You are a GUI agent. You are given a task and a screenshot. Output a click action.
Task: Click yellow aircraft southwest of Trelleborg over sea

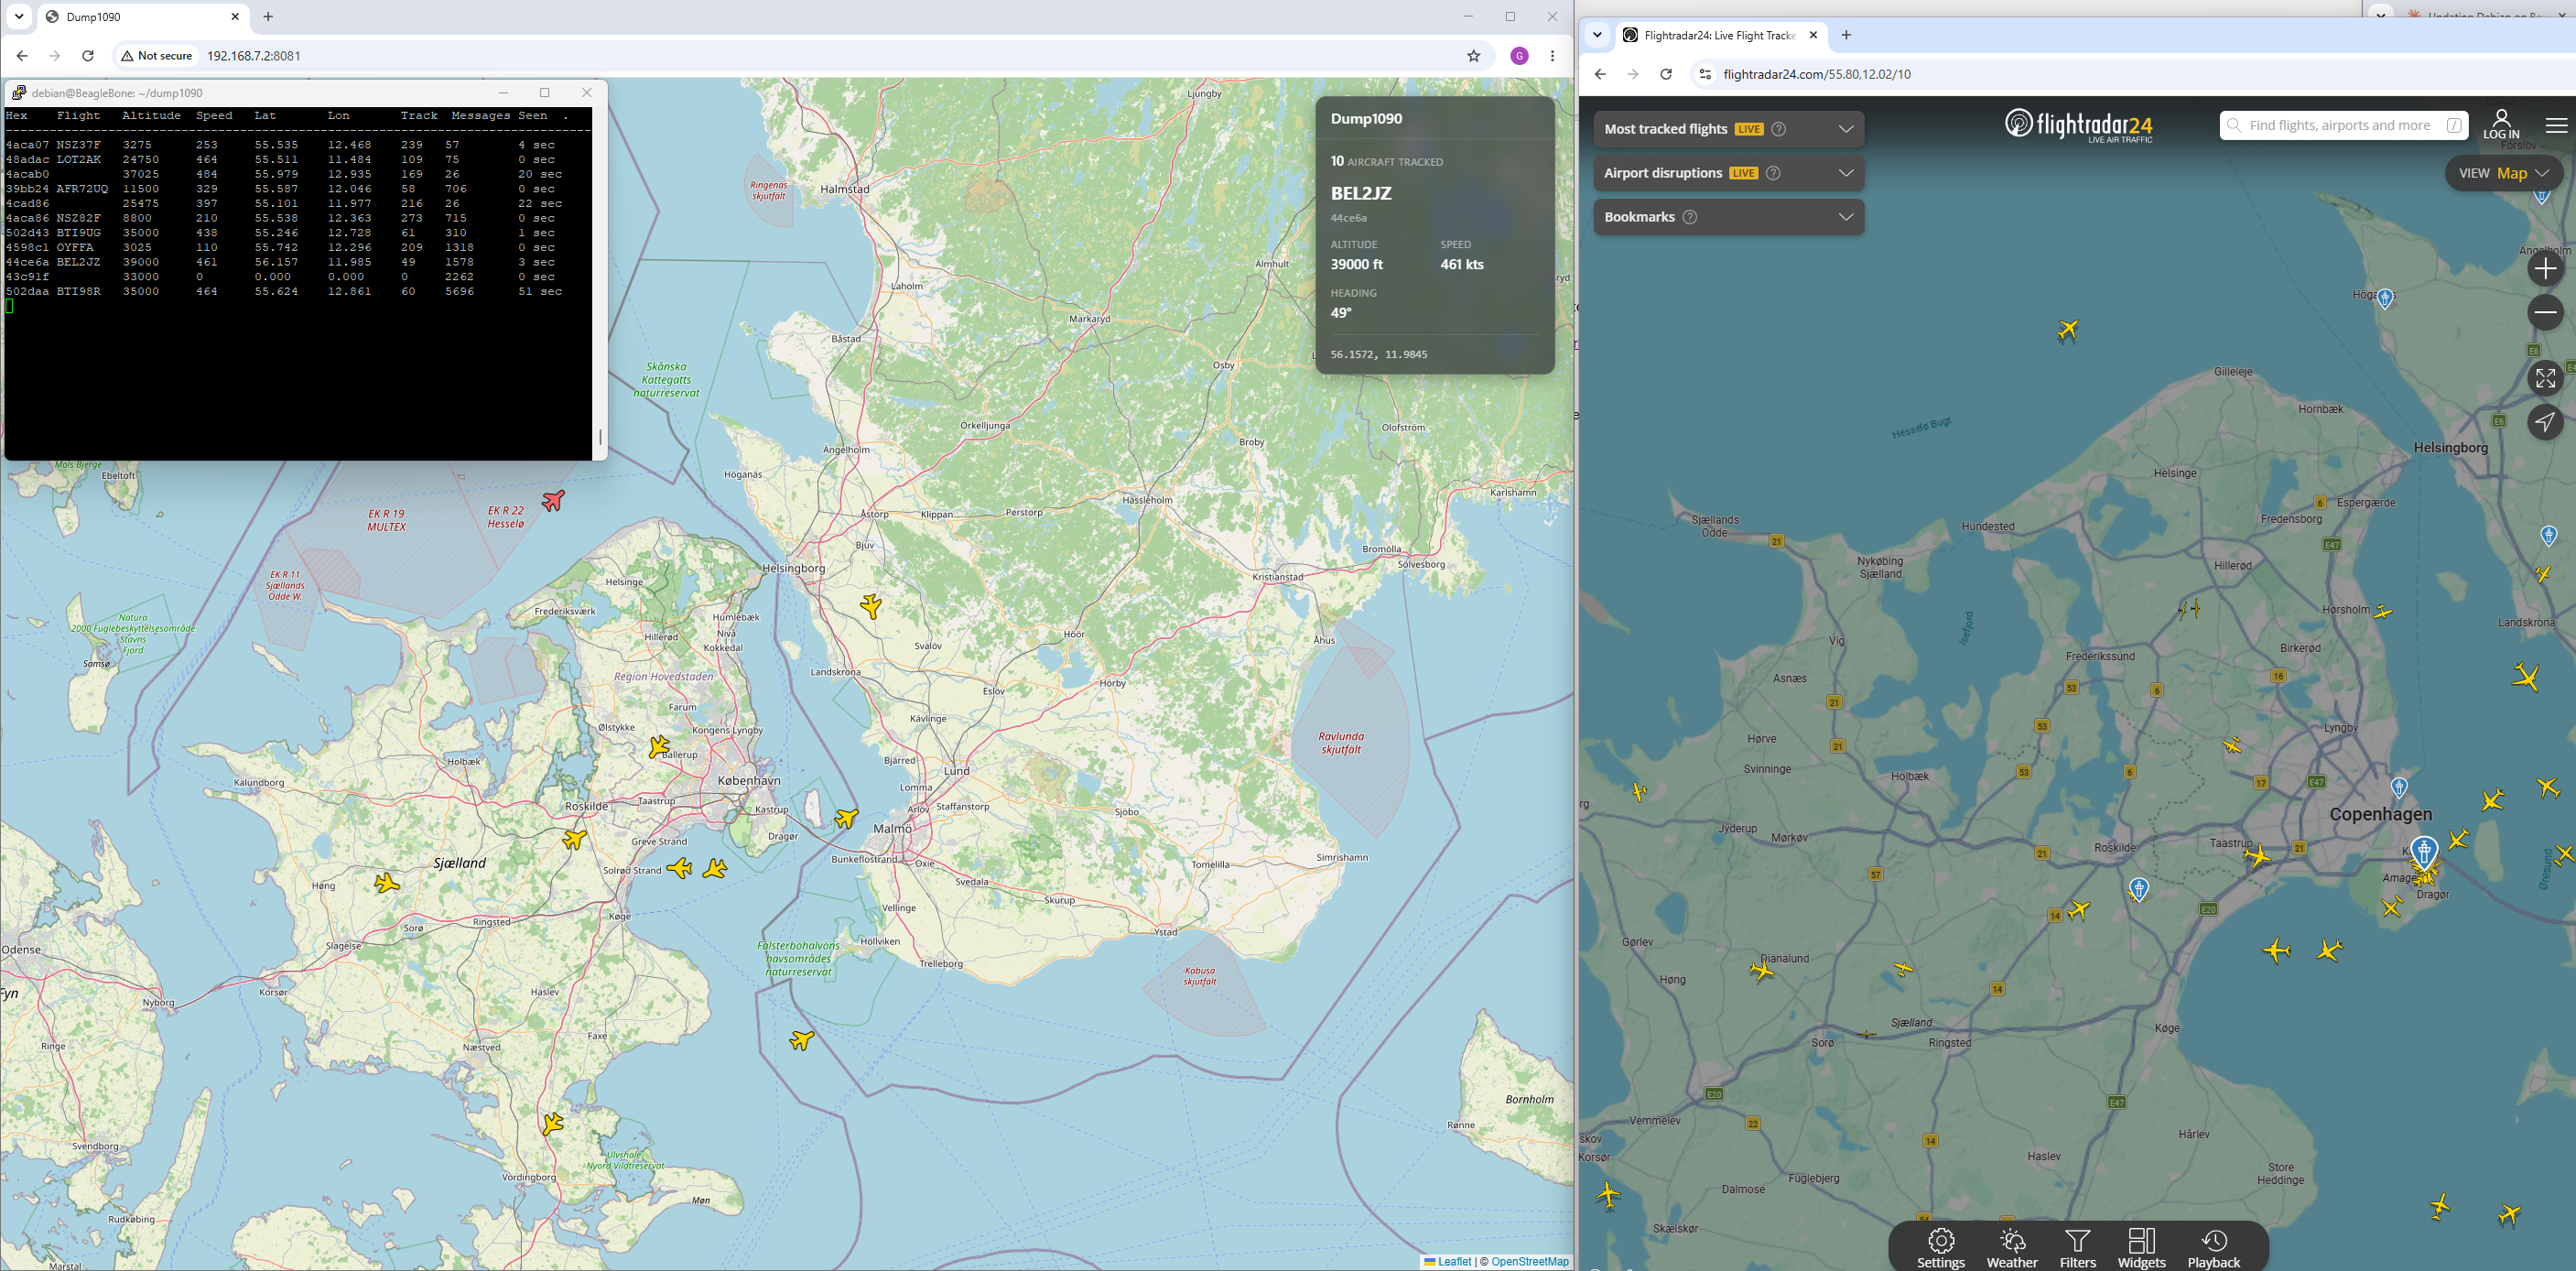[801, 1040]
